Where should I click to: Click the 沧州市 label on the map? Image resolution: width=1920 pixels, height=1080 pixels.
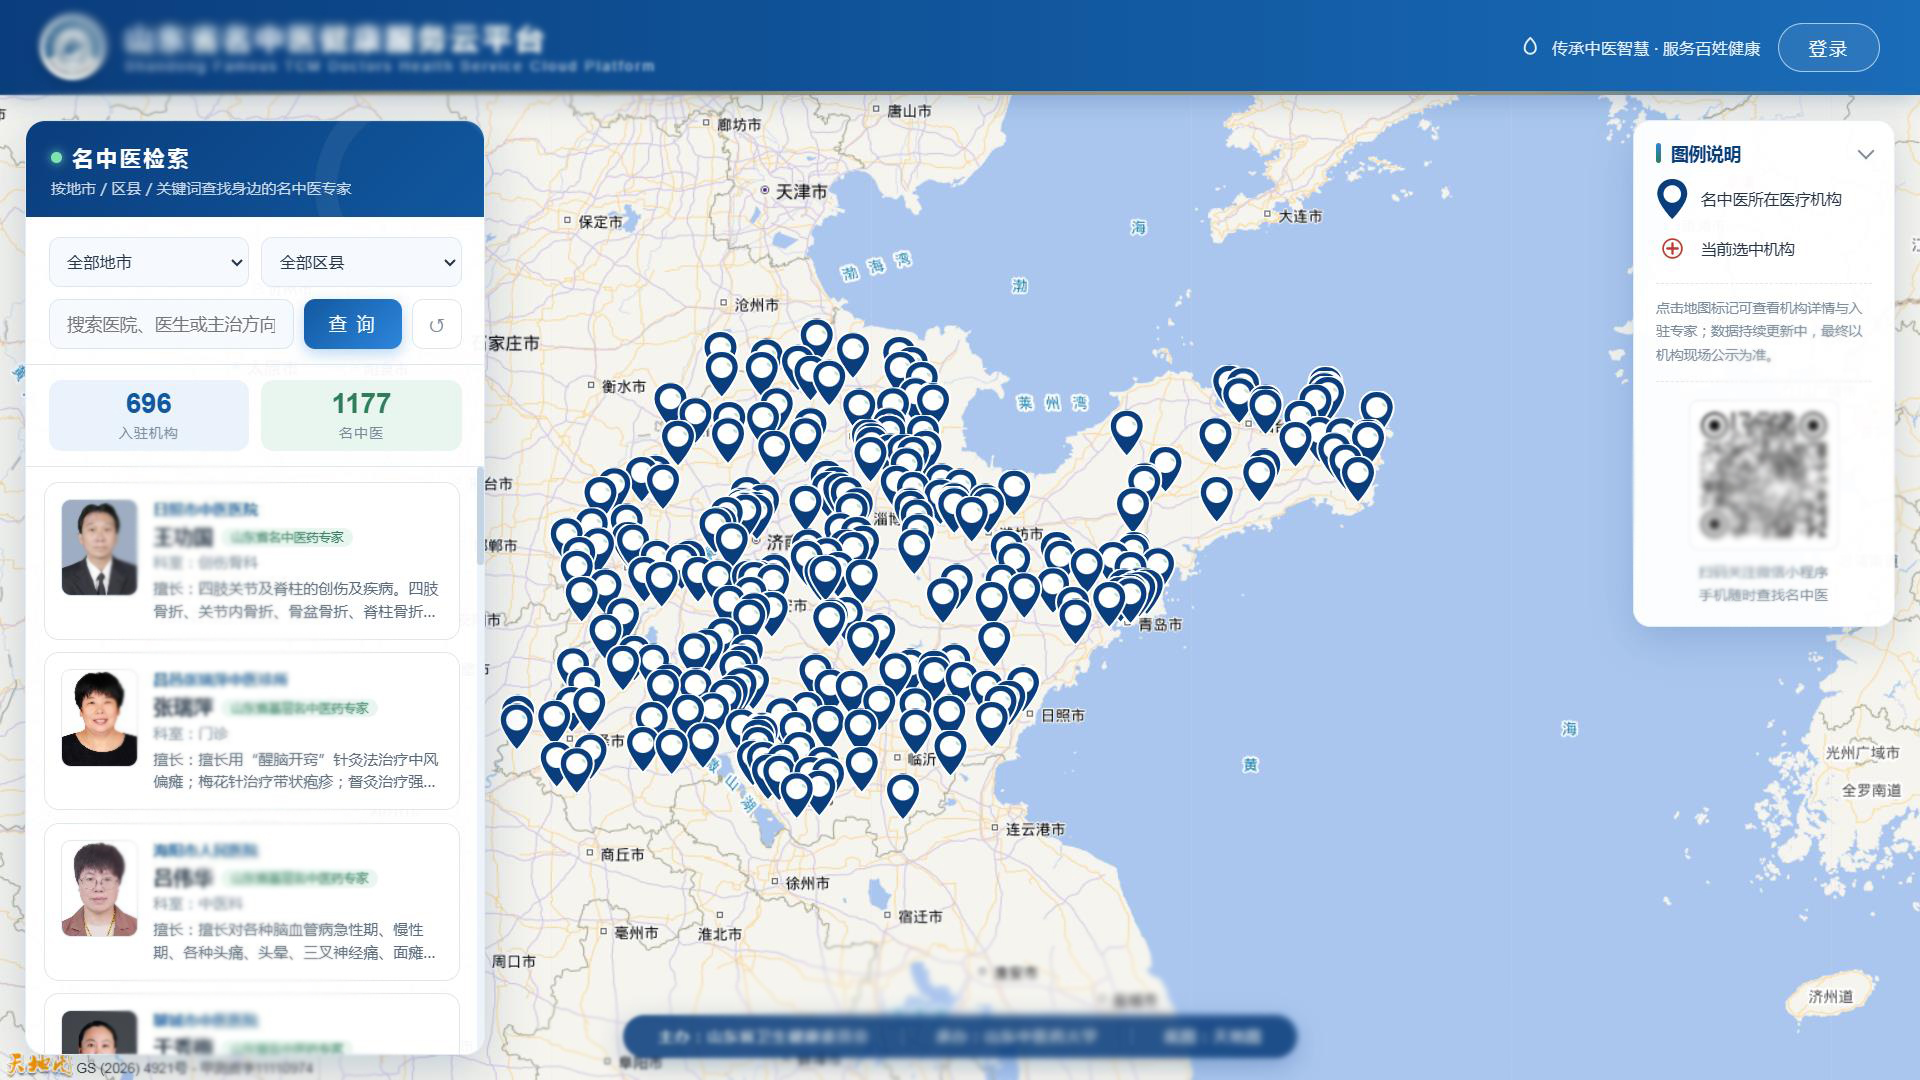point(756,305)
